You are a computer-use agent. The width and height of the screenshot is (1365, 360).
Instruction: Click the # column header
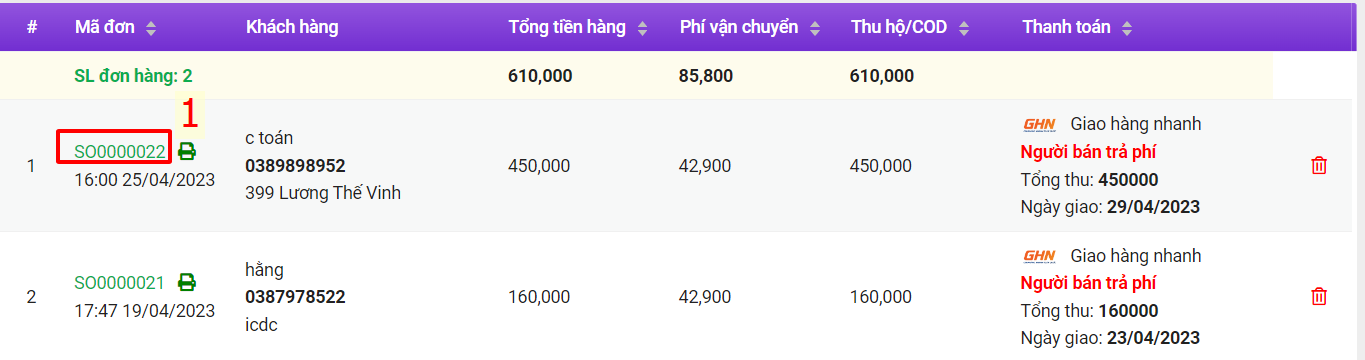point(32,27)
